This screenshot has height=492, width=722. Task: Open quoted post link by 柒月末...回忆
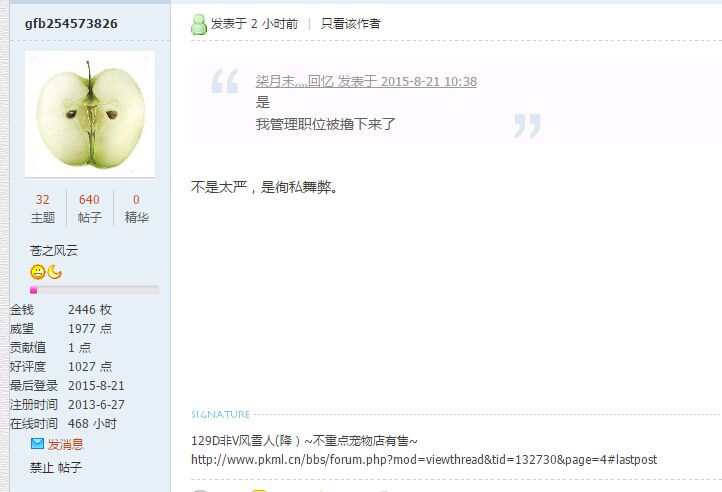(366, 82)
